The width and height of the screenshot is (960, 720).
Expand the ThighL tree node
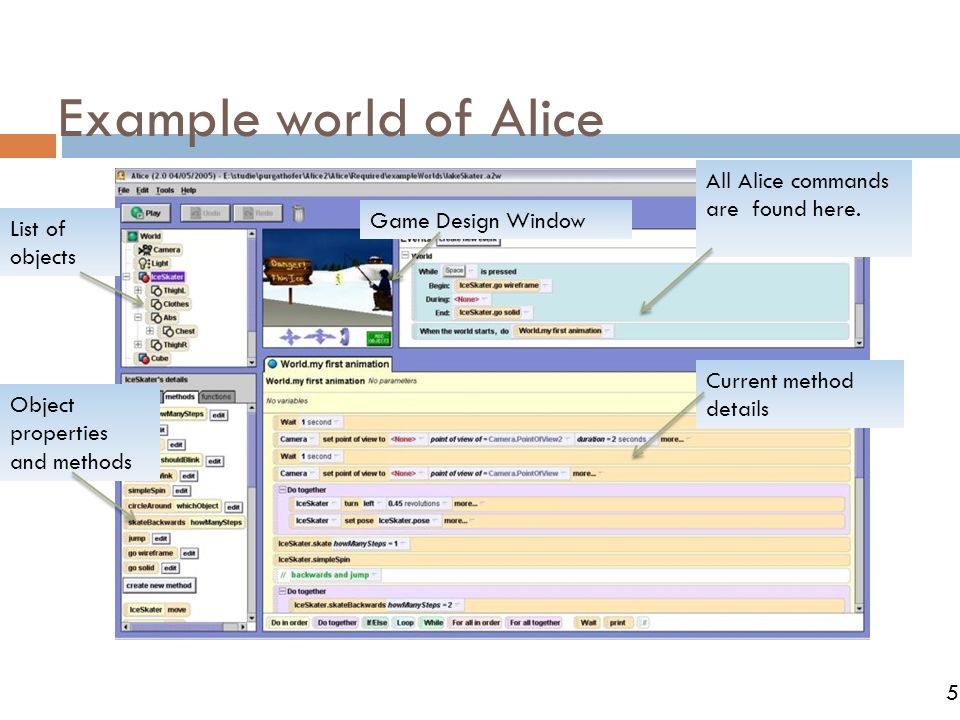coord(138,290)
